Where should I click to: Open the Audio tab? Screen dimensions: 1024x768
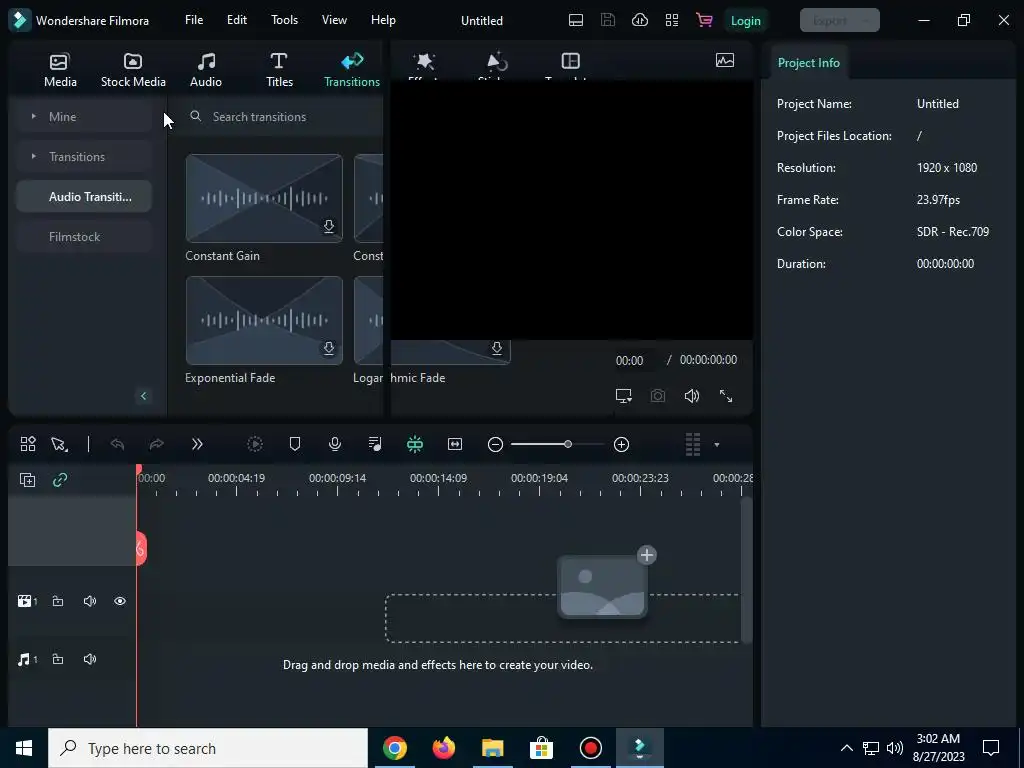(206, 70)
